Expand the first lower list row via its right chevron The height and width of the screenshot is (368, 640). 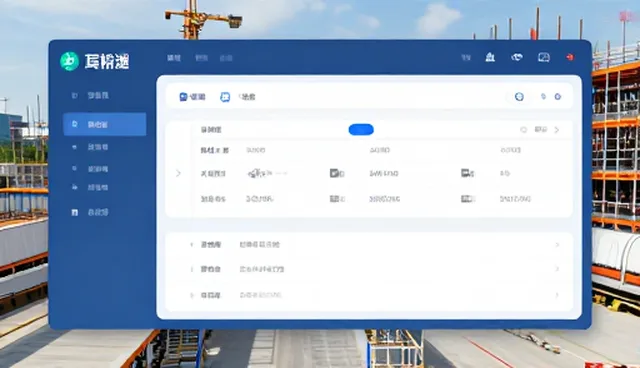(558, 245)
